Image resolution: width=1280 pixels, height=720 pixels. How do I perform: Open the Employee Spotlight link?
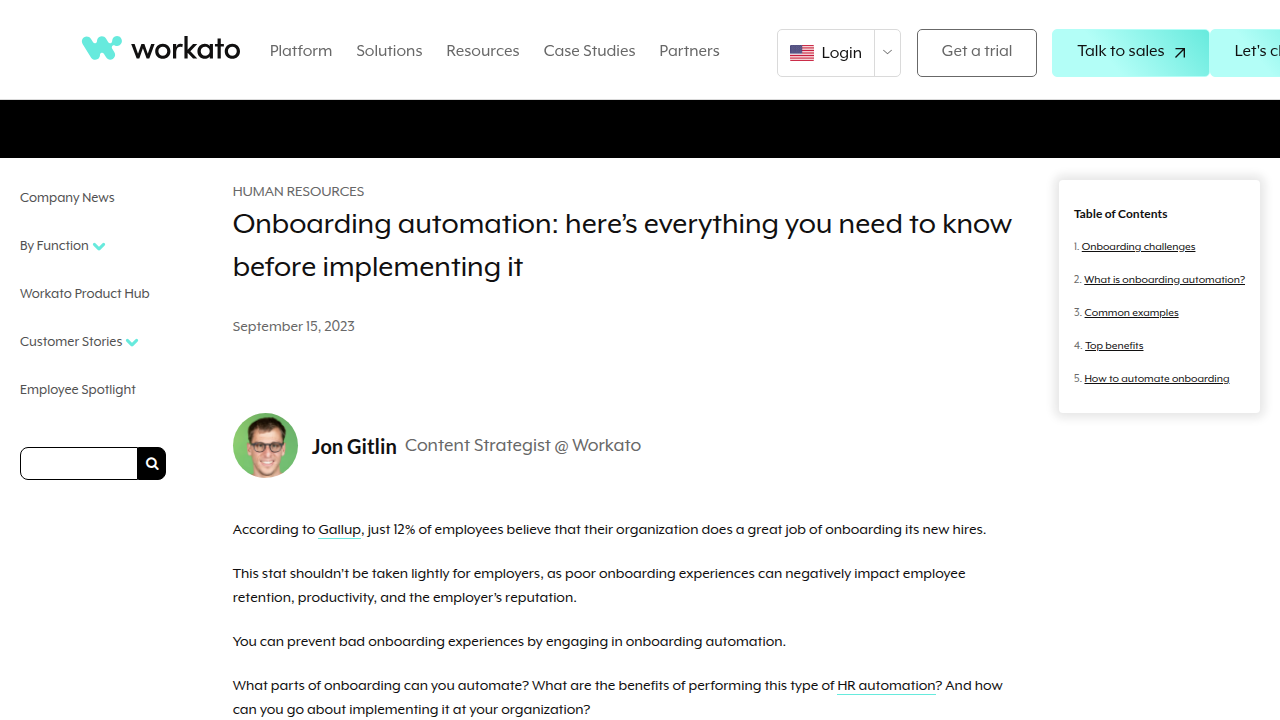point(78,390)
